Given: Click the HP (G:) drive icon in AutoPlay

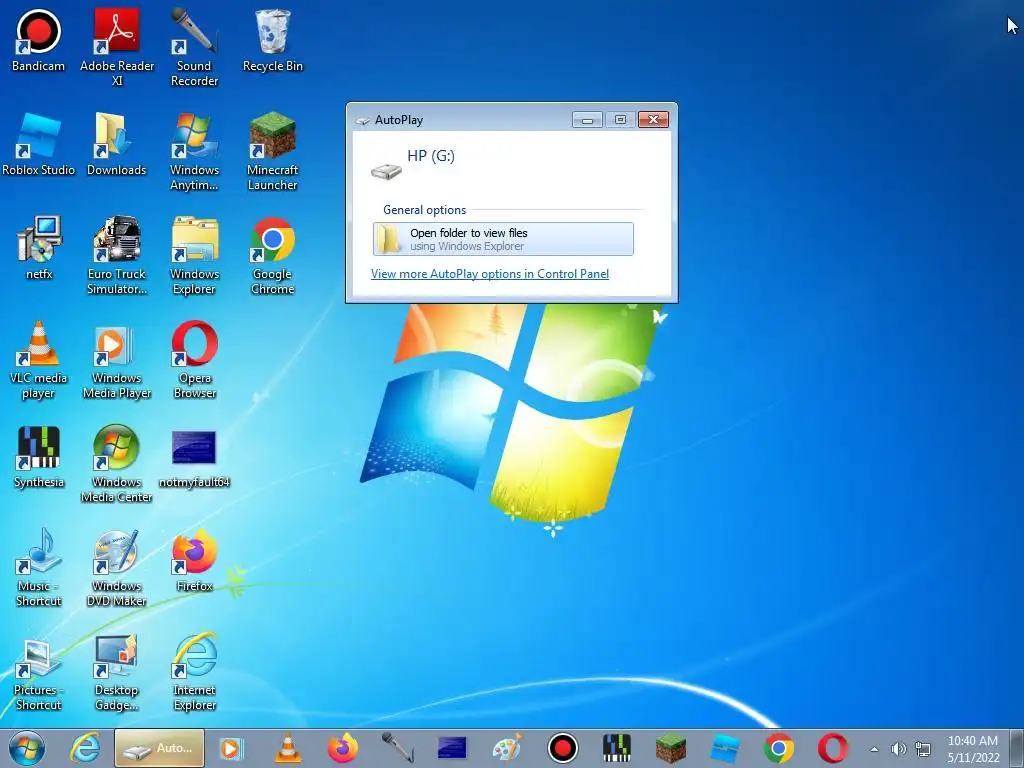Looking at the screenshot, I should 386,171.
